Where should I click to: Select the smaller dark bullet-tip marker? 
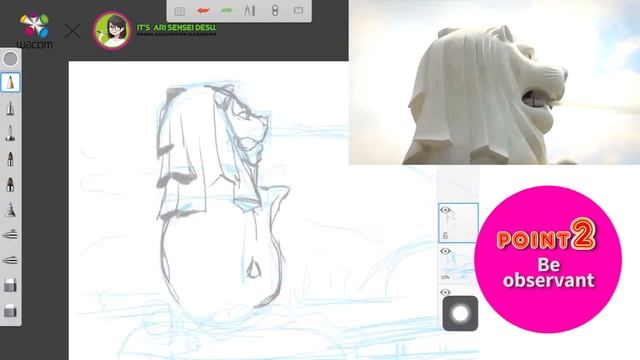11,159
